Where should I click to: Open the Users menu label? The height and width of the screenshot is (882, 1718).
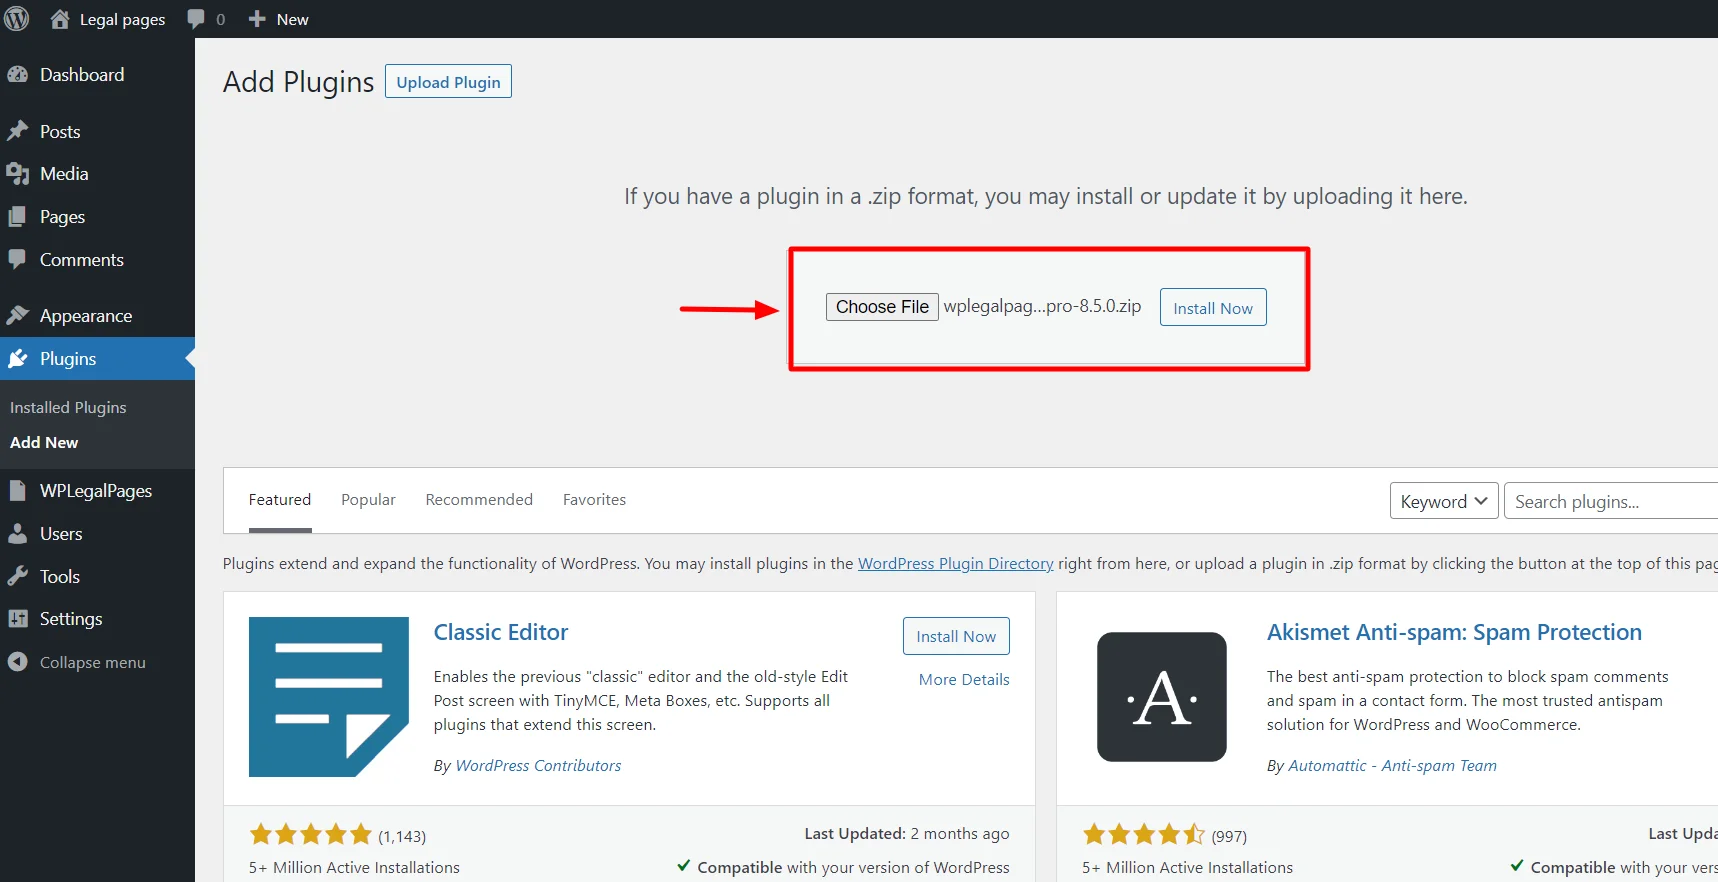[61, 533]
